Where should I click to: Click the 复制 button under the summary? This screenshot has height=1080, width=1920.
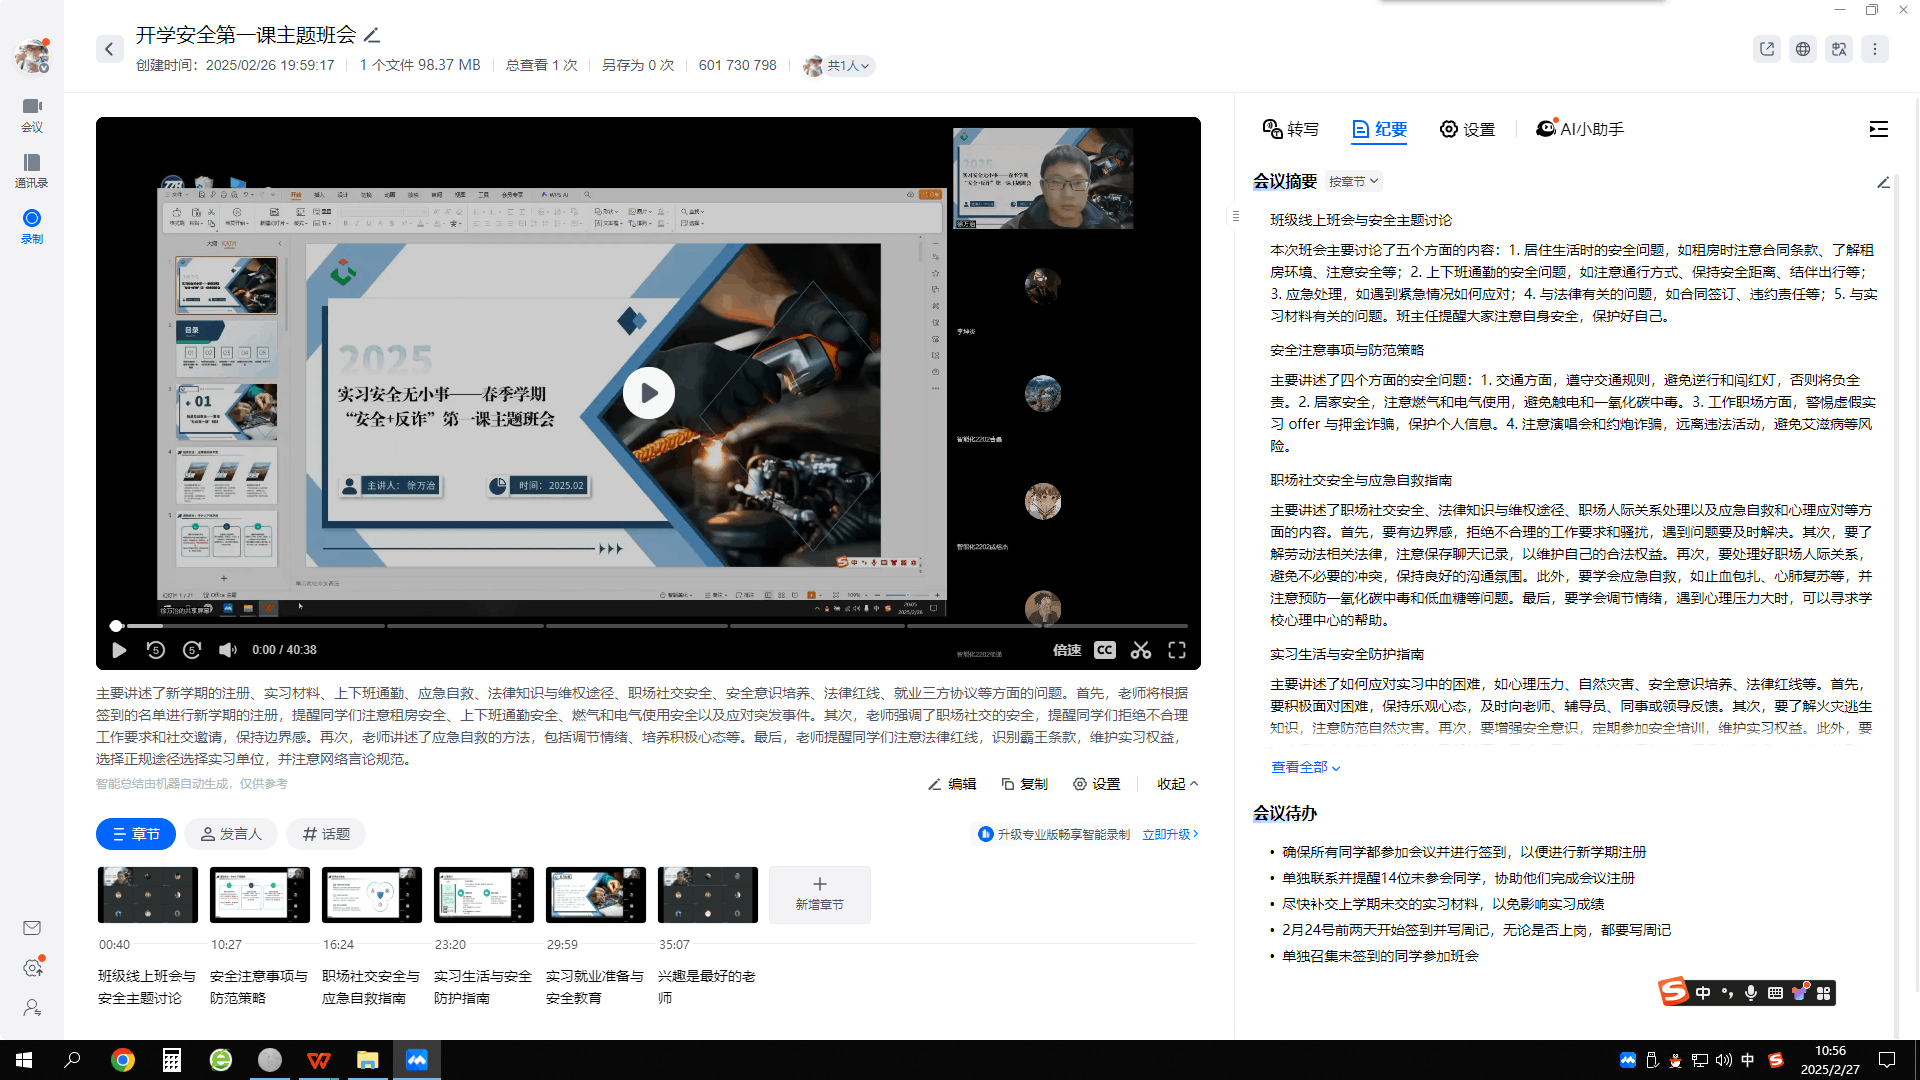coord(1025,784)
